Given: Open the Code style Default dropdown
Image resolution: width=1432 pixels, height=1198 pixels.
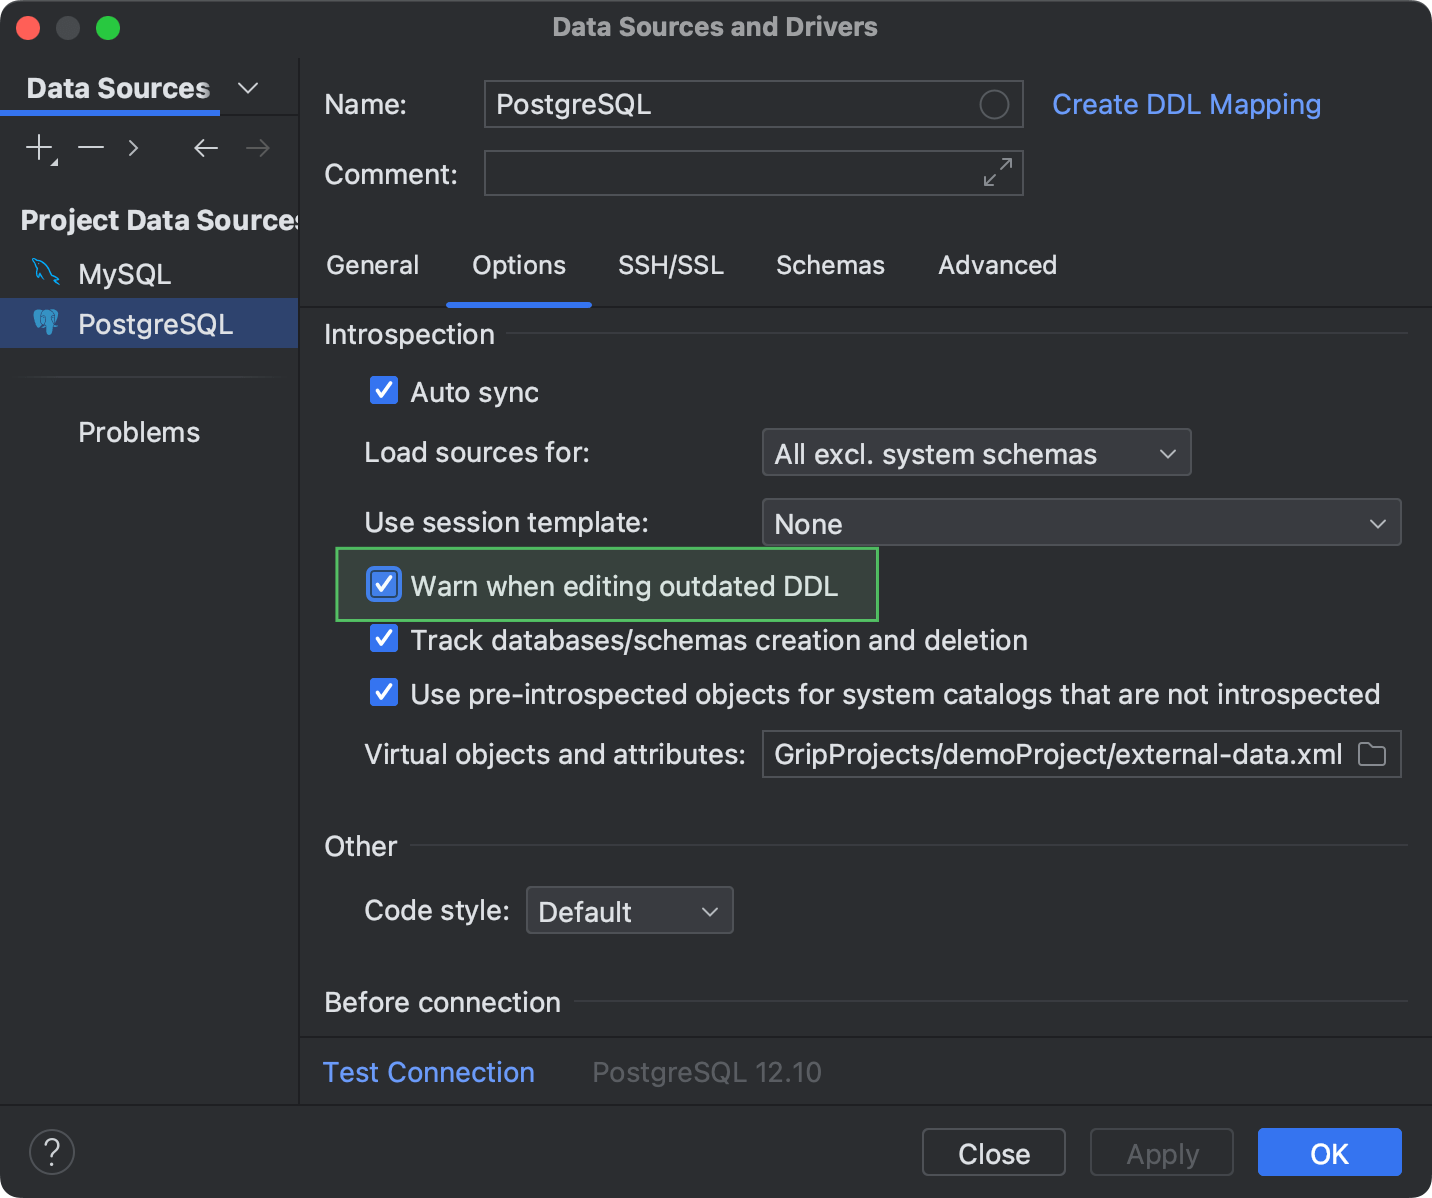Looking at the screenshot, I should pos(629,910).
